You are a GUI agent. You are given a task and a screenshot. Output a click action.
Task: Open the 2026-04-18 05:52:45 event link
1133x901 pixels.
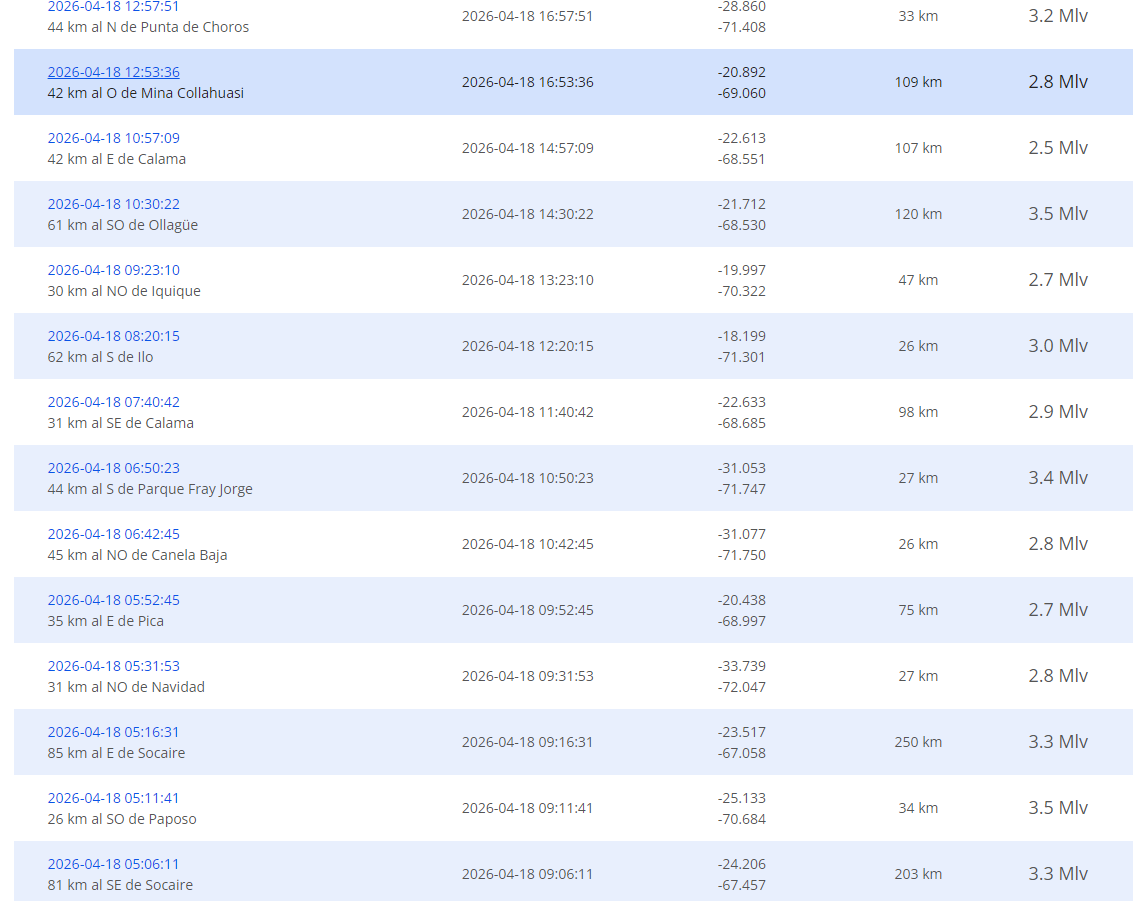(x=113, y=600)
